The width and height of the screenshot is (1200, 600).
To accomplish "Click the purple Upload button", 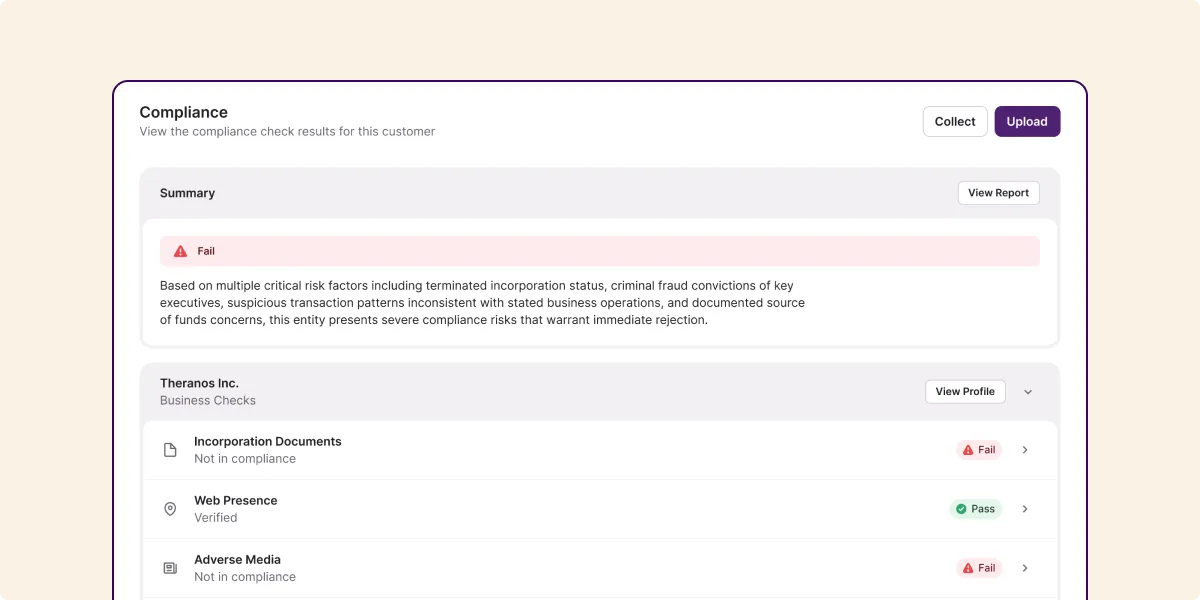I will point(1027,122).
